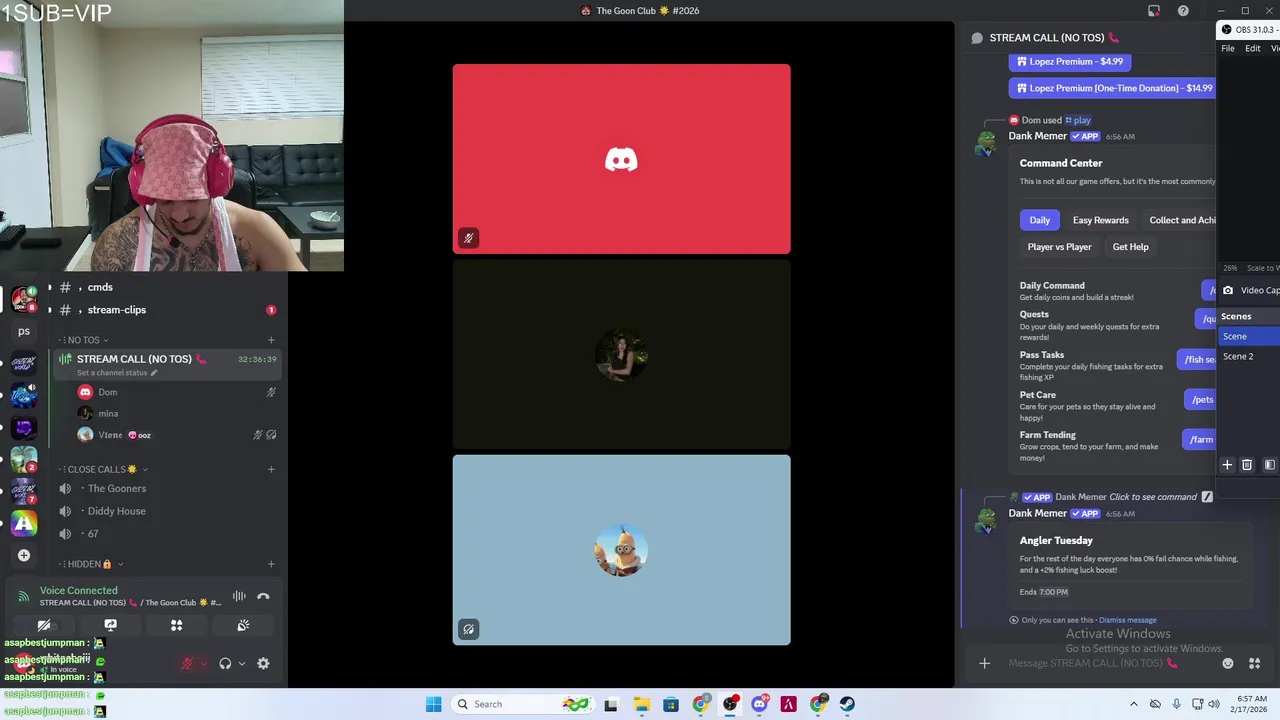
Task: Click the /pets command button
Action: click(x=1202, y=400)
